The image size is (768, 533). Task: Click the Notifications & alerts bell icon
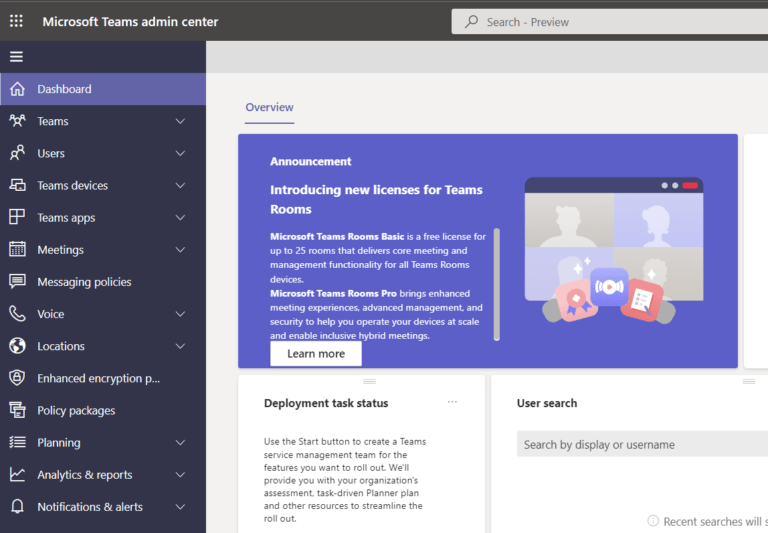point(17,507)
